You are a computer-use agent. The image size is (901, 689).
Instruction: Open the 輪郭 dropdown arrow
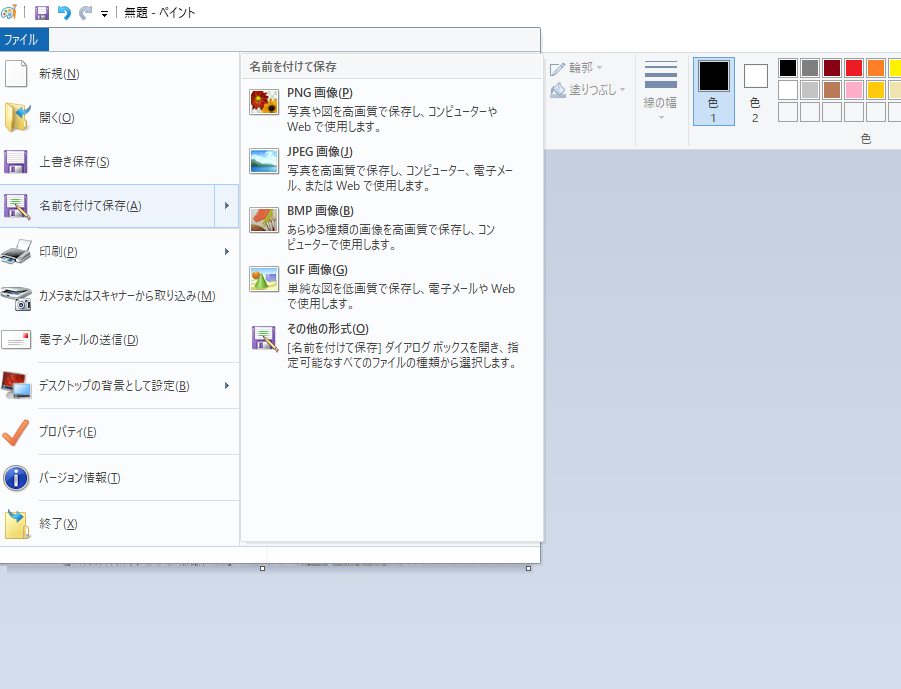[x=599, y=68]
